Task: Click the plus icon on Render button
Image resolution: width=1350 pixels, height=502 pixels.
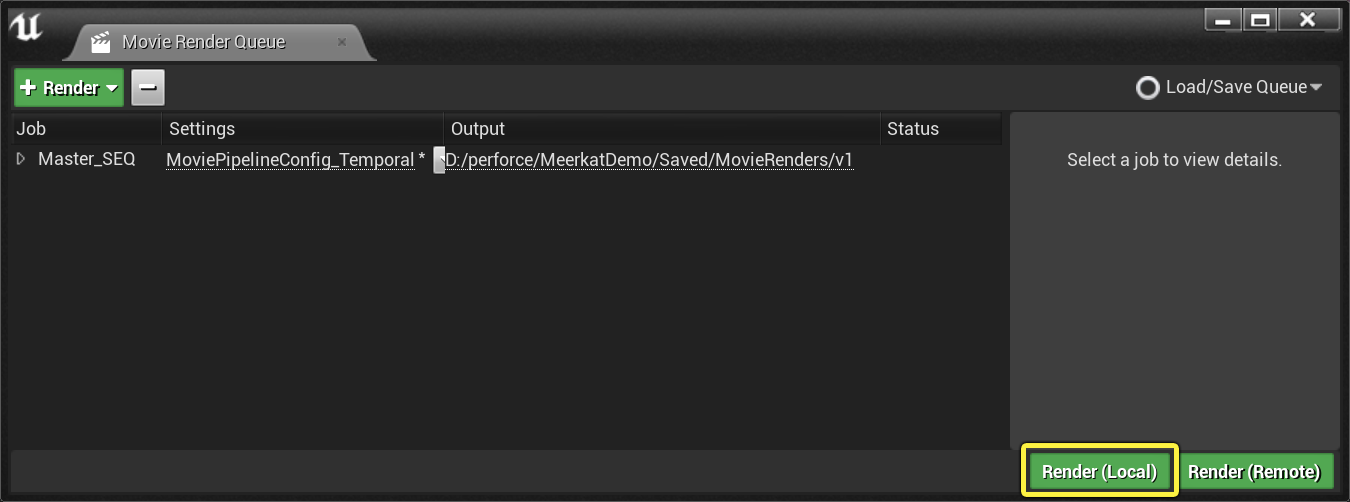Action: (28, 88)
